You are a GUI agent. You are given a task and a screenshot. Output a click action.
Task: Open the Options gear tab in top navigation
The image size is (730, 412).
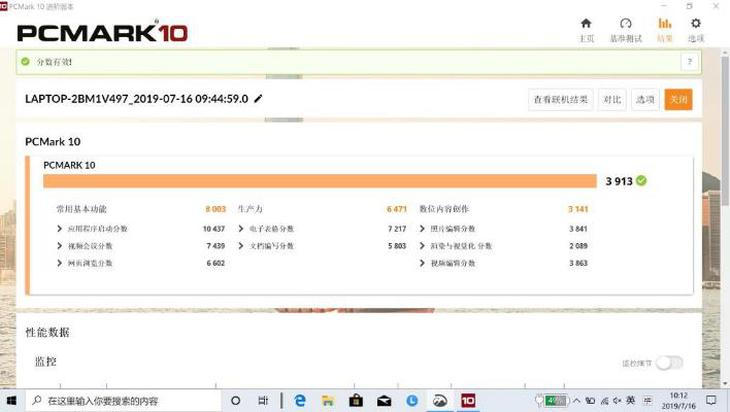point(696,30)
